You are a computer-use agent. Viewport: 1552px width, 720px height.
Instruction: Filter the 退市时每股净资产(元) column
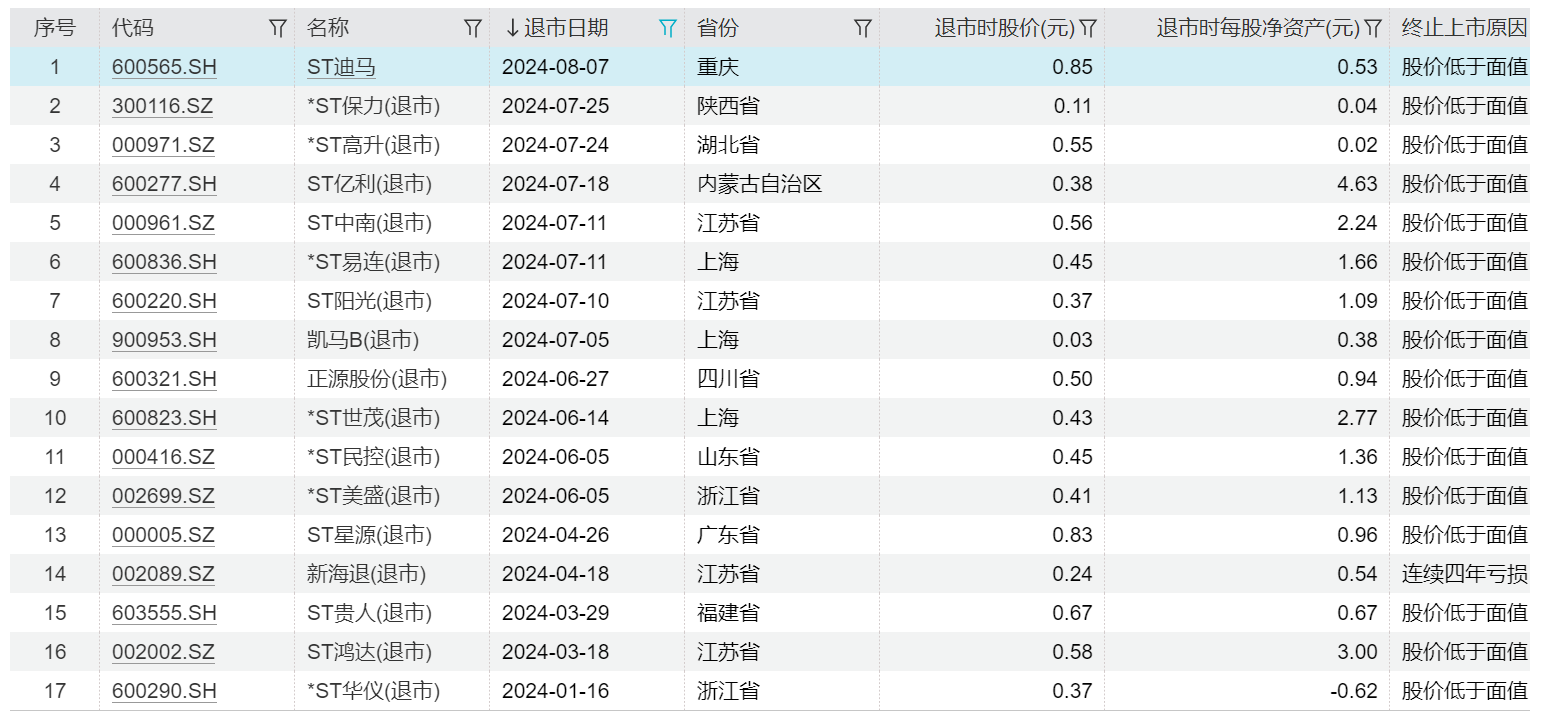coord(1373,29)
